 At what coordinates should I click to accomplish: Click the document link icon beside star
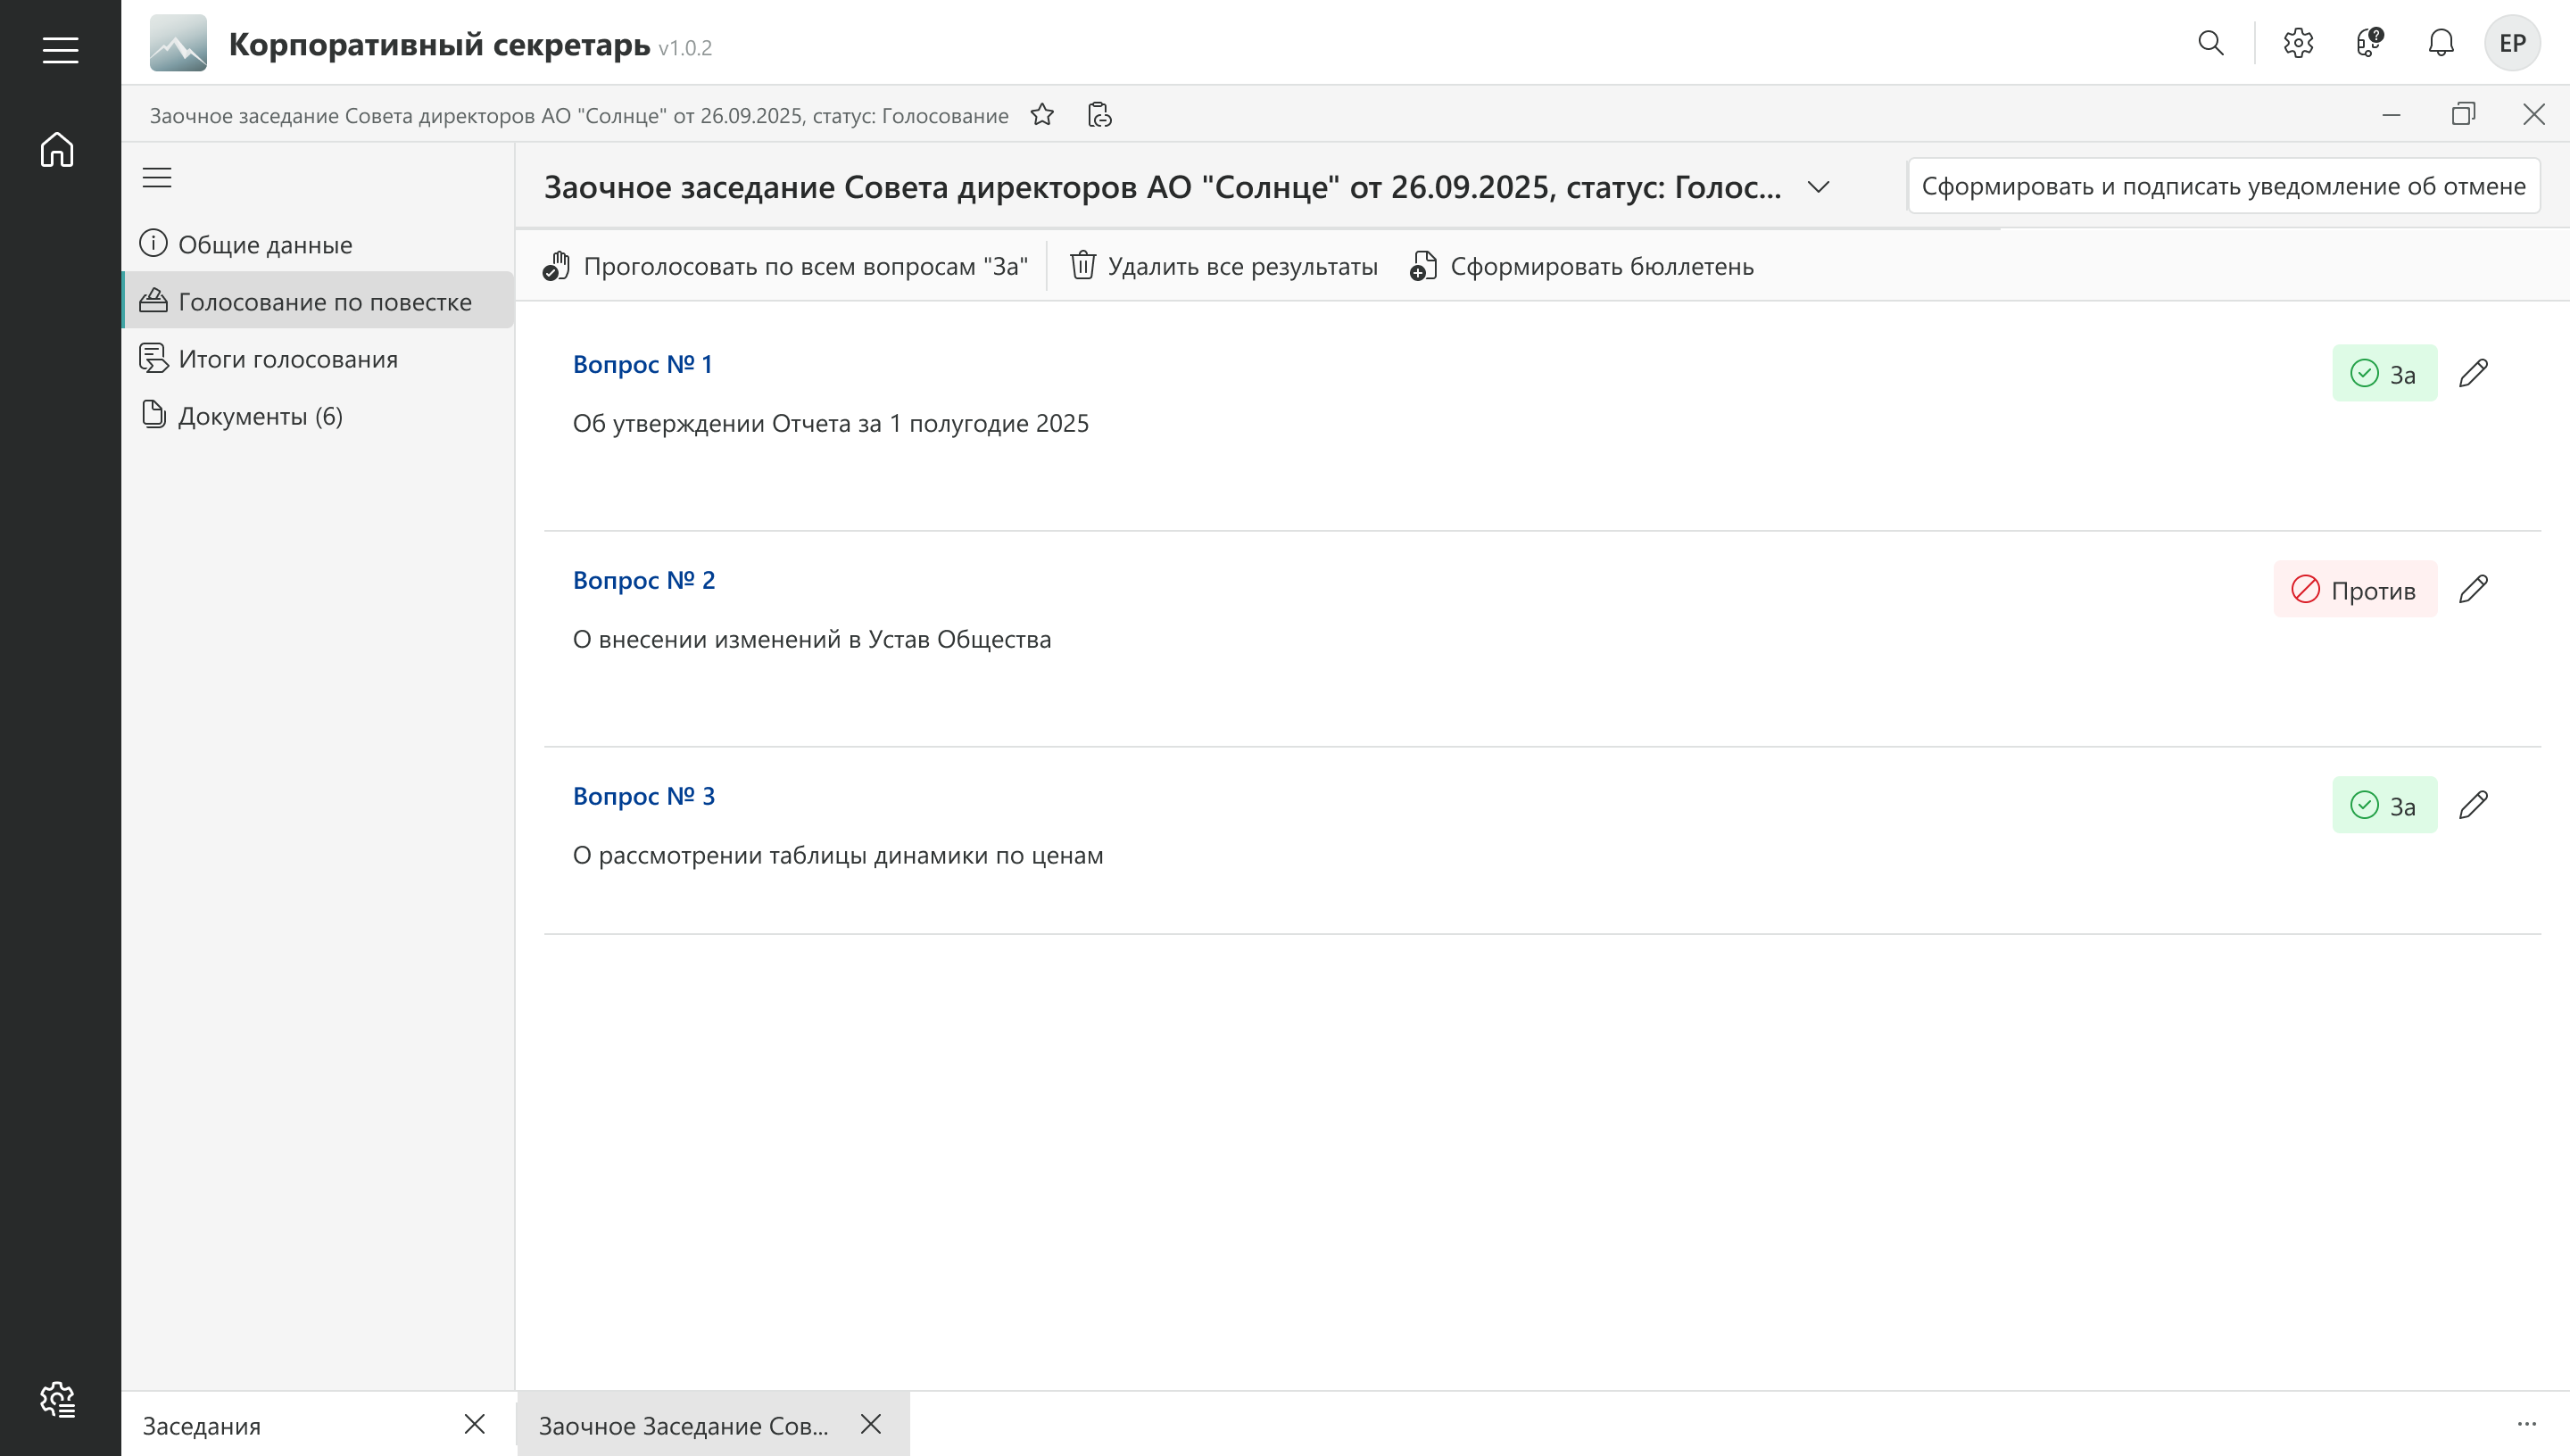coord(1099,115)
